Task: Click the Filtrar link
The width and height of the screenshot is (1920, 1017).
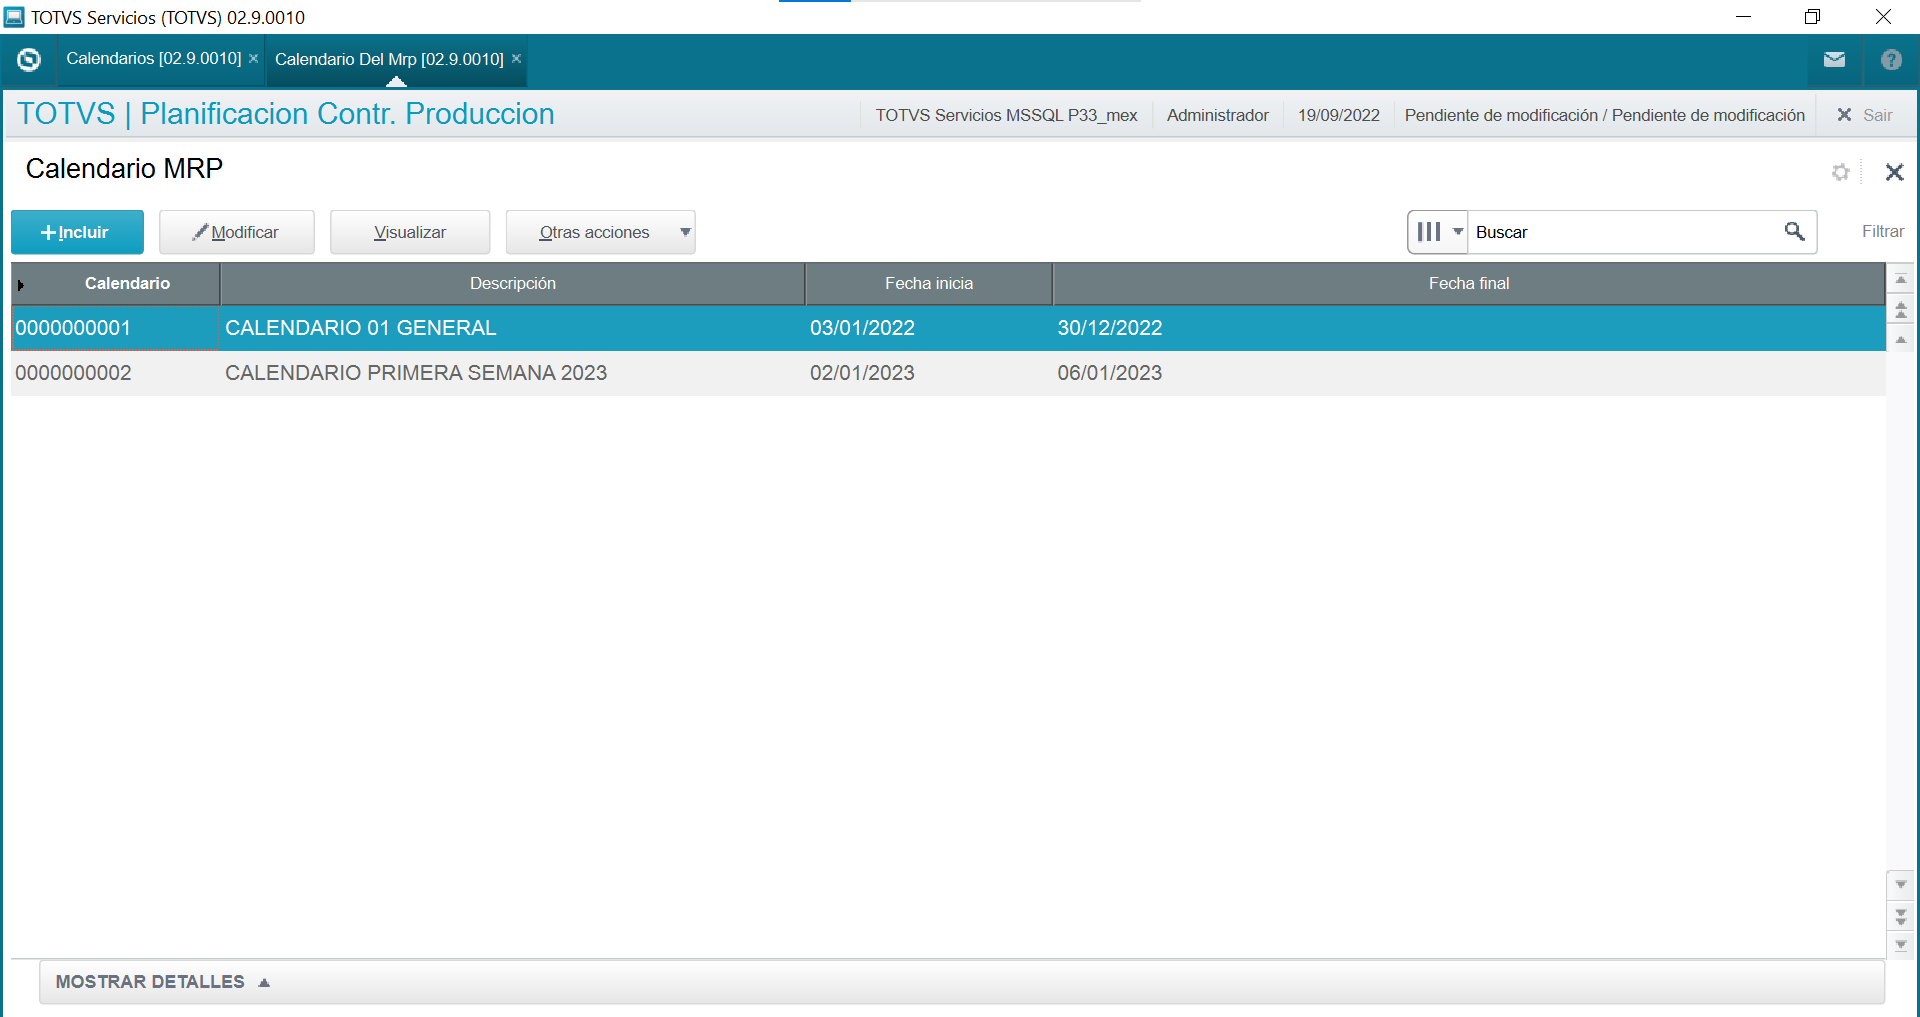Action: click(x=1883, y=232)
